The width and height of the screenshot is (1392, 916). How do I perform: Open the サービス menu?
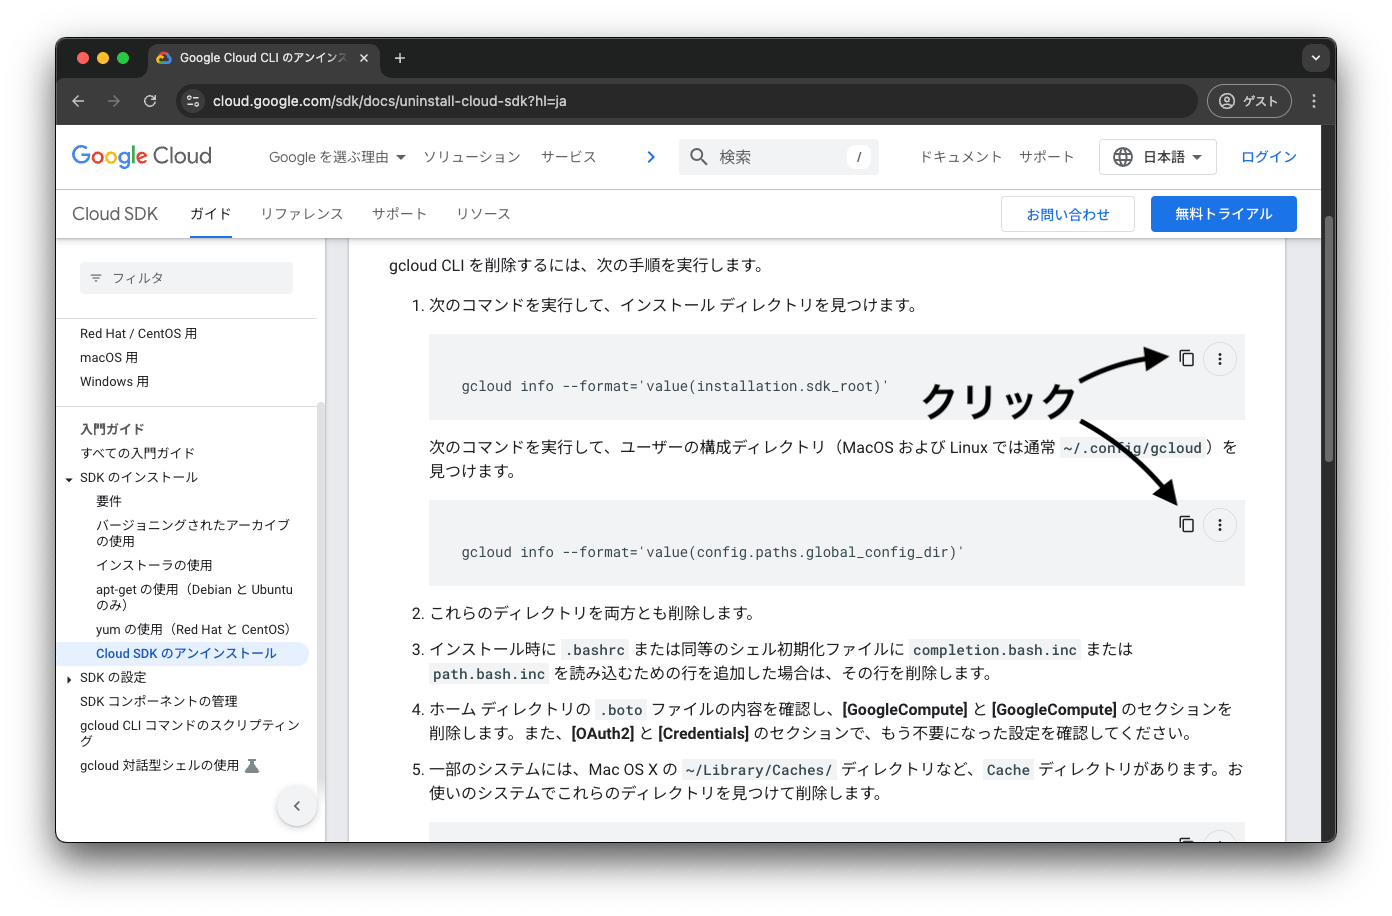pyautogui.click(x=569, y=157)
